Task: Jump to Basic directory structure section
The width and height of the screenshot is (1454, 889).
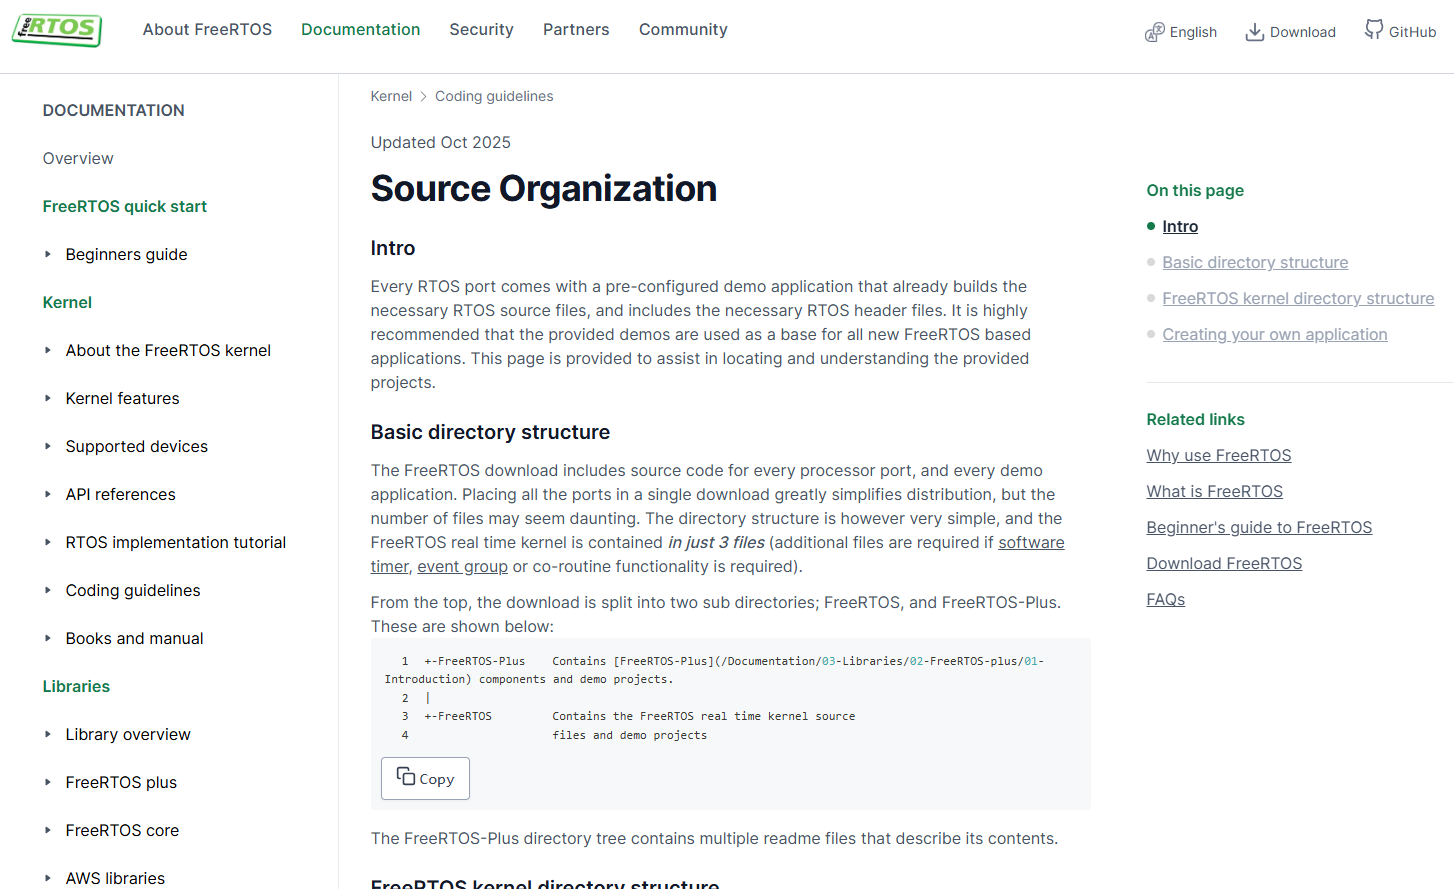Action: pyautogui.click(x=1255, y=262)
